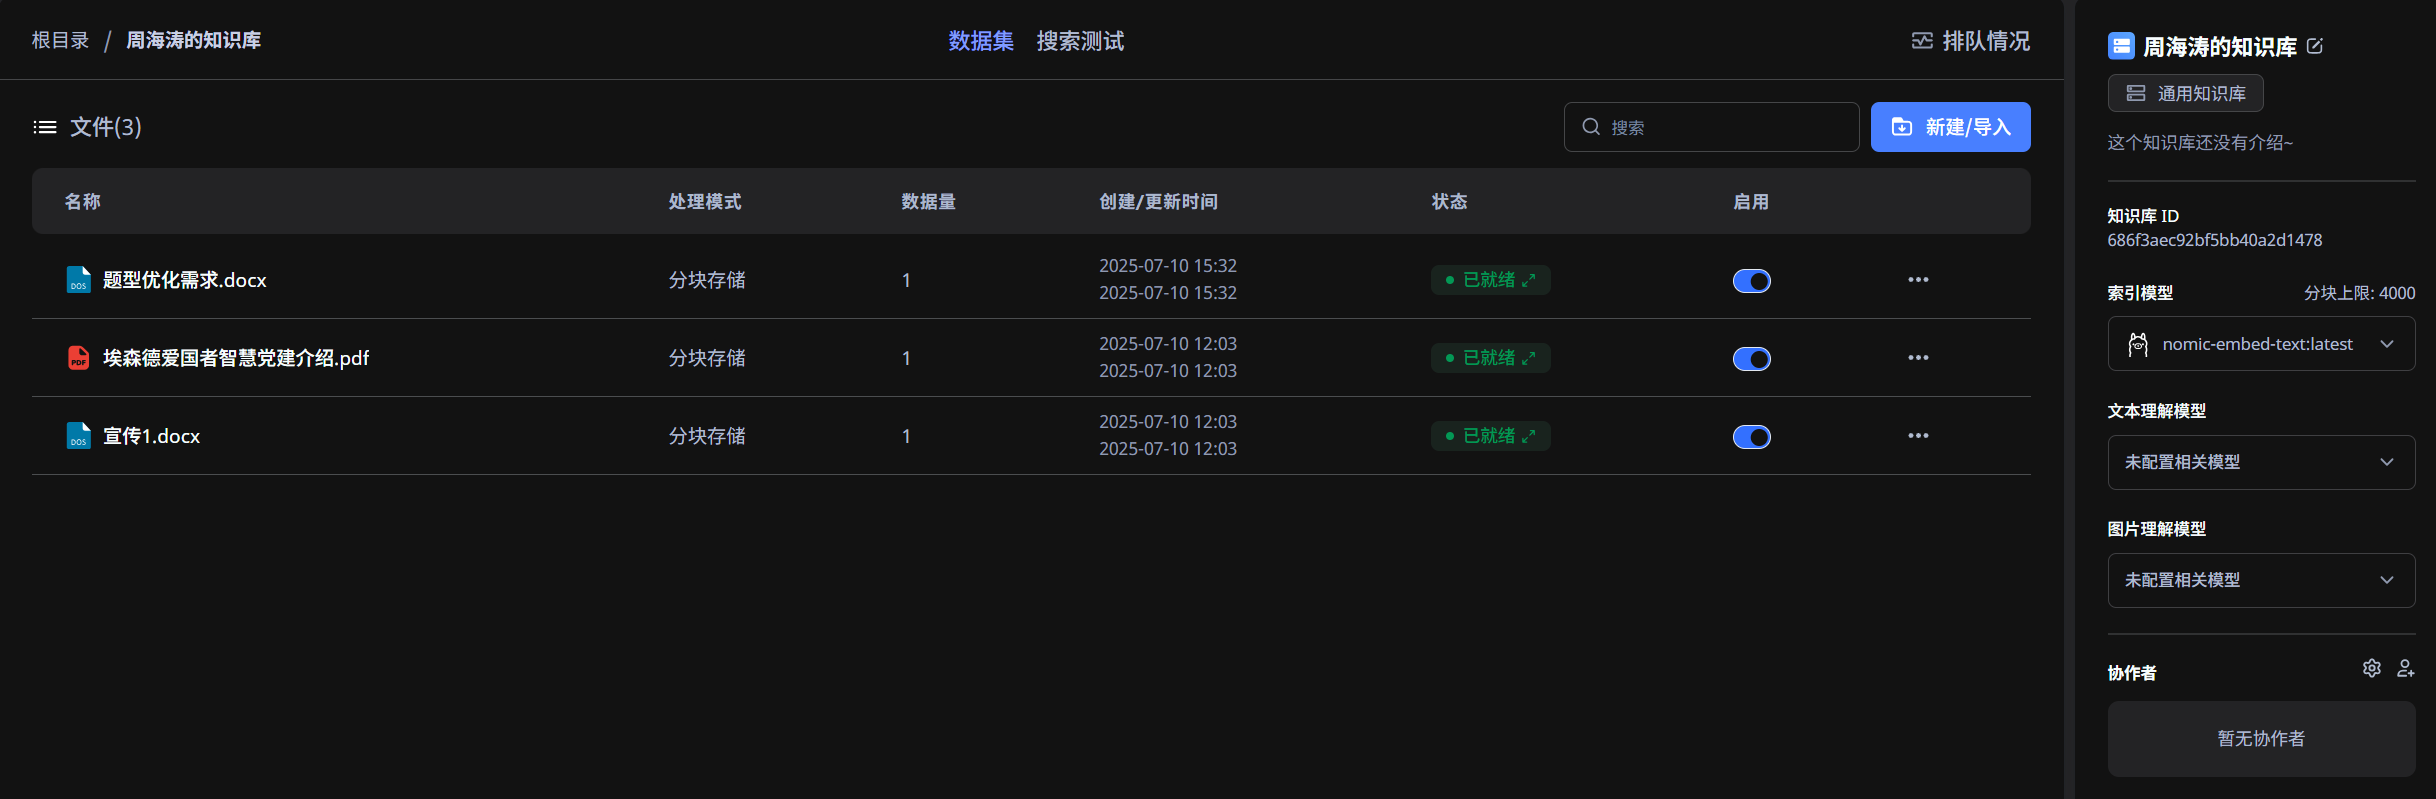Disable the 题型优化需求.docx enable toggle

tap(1751, 281)
